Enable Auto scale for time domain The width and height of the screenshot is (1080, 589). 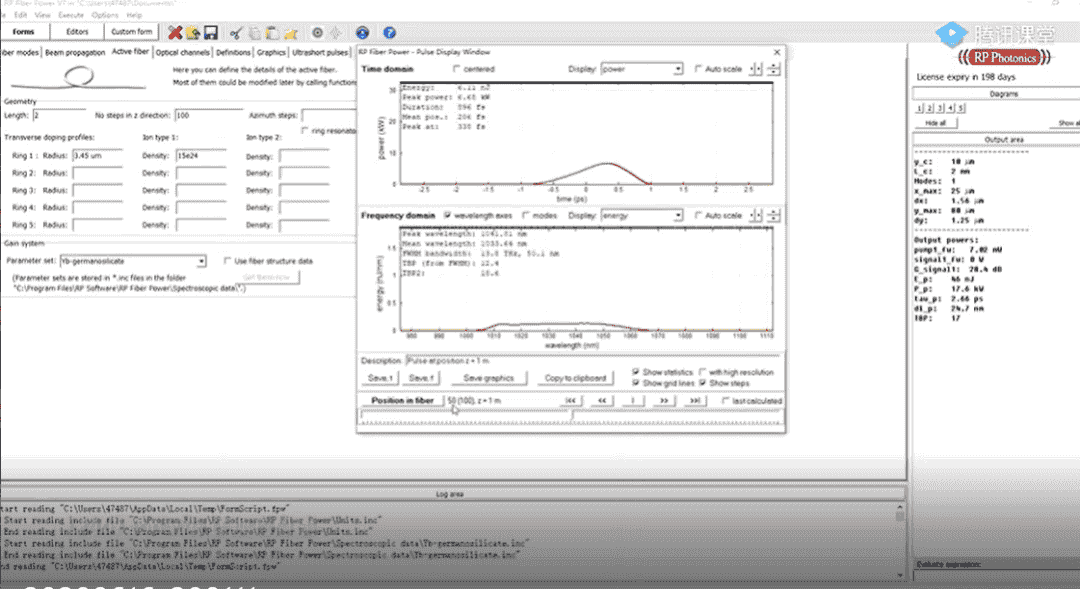point(698,69)
